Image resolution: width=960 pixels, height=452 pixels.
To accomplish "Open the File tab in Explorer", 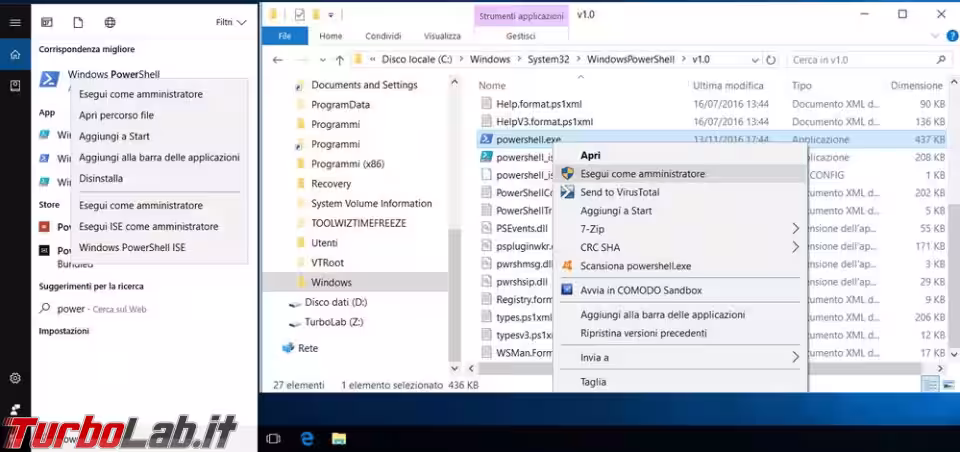I will point(284,36).
